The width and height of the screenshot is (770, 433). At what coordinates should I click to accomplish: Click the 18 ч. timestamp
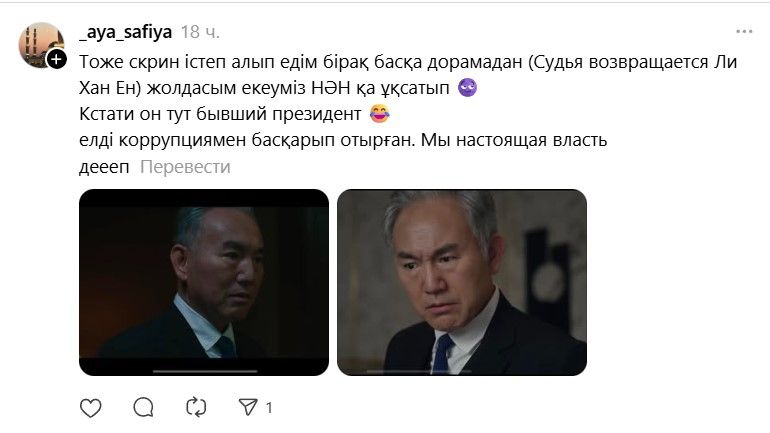[200, 32]
